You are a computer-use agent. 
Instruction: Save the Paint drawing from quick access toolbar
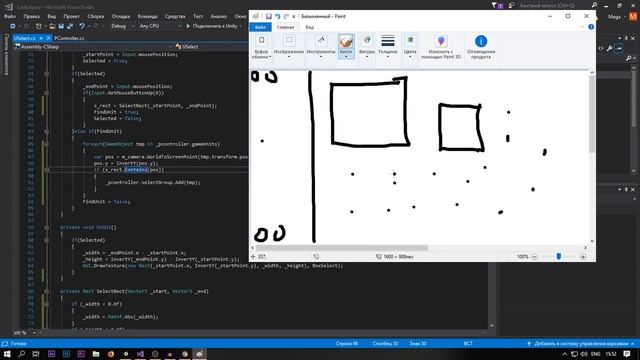pos(269,16)
